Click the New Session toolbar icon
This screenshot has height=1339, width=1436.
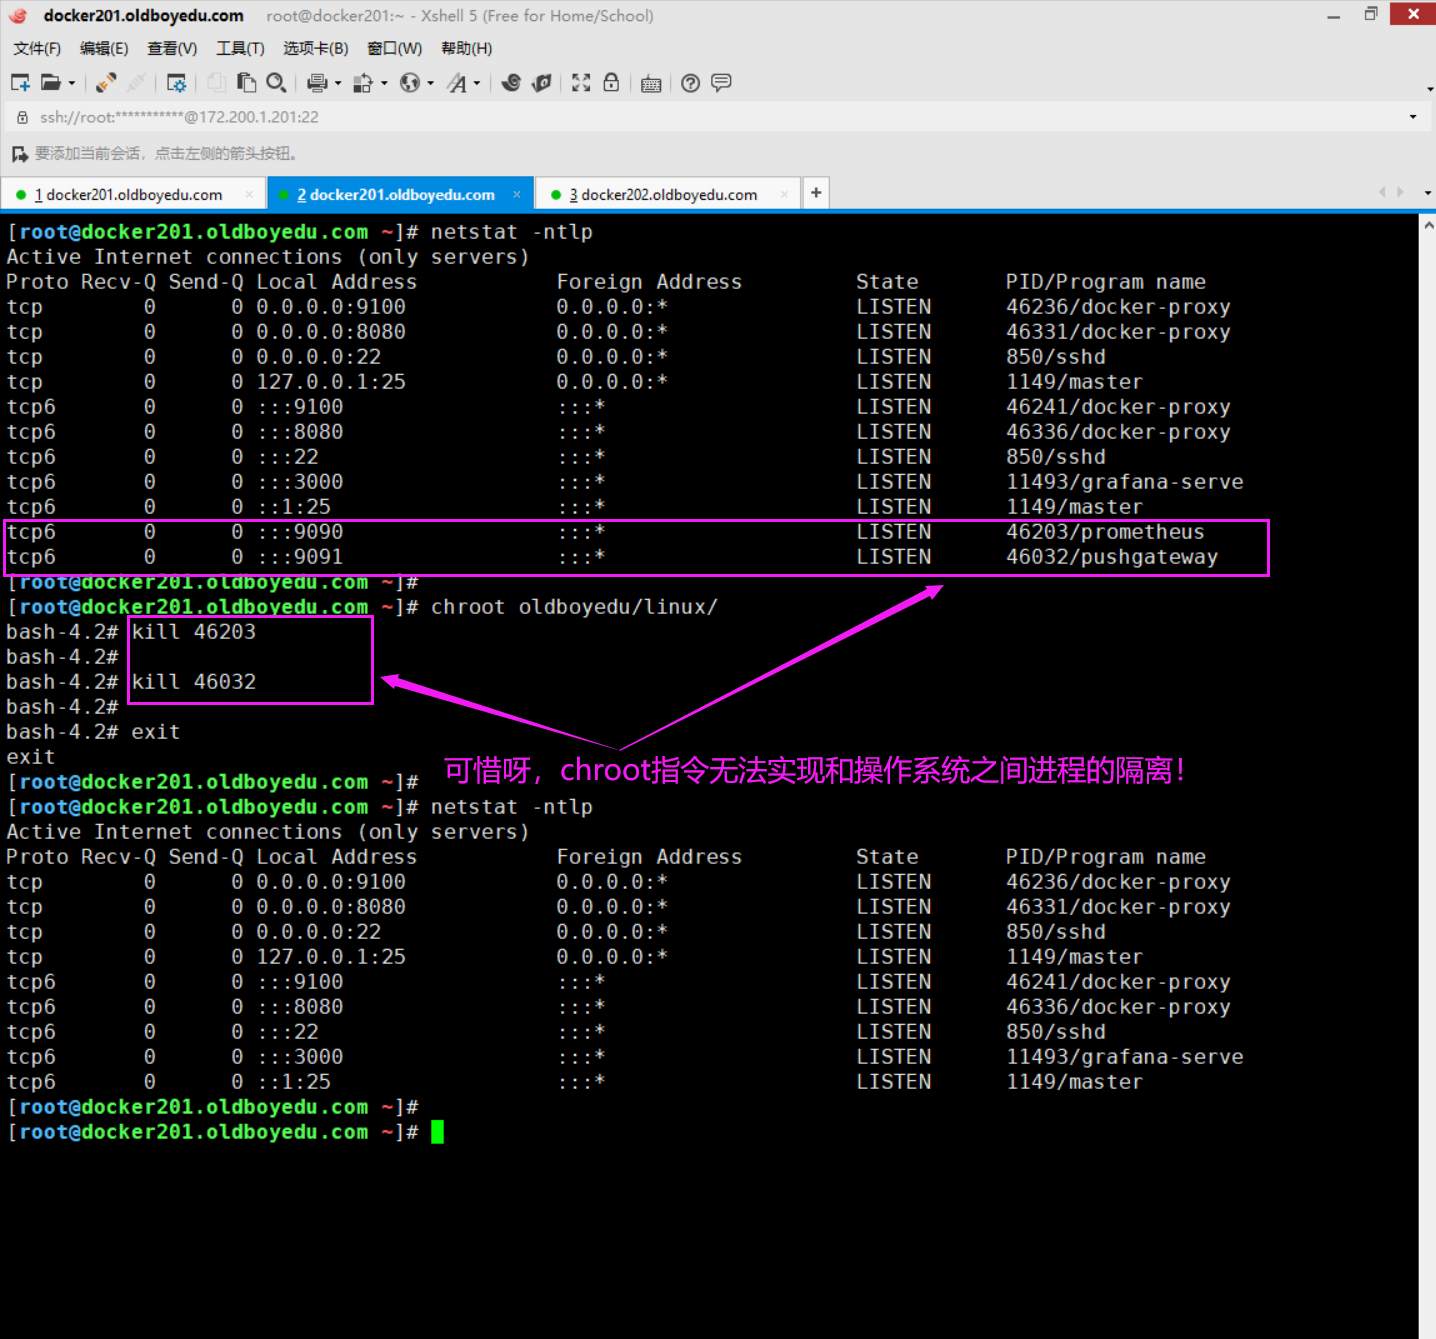20,83
